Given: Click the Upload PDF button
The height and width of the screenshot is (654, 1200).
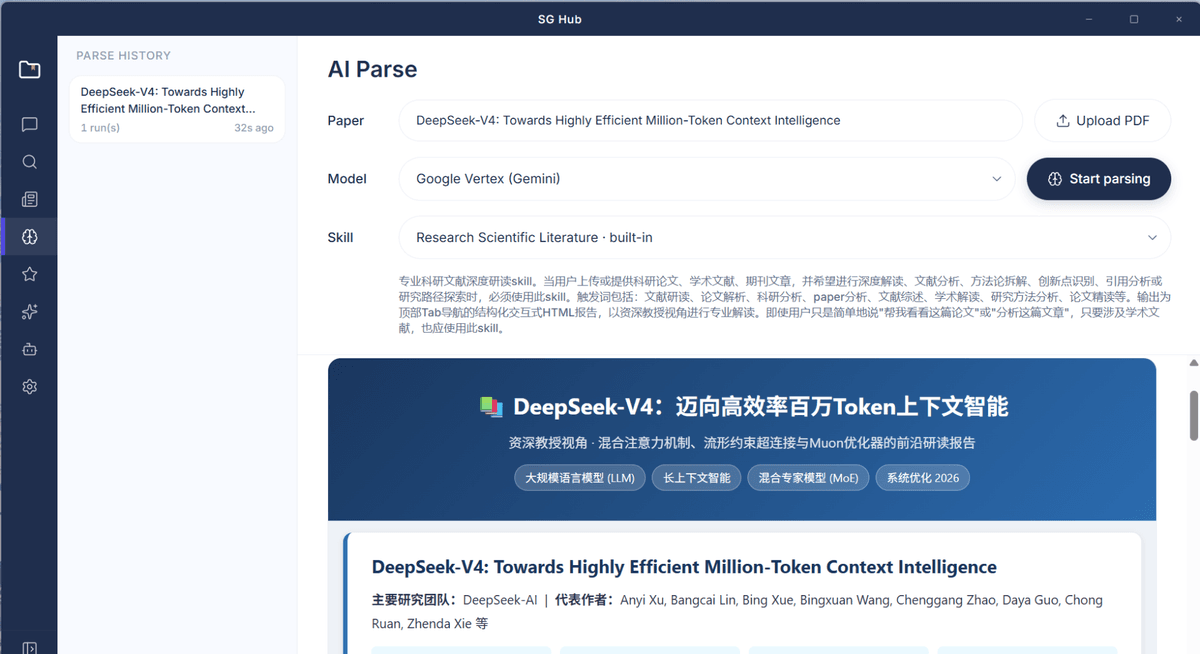Looking at the screenshot, I should [x=1102, y=121].
